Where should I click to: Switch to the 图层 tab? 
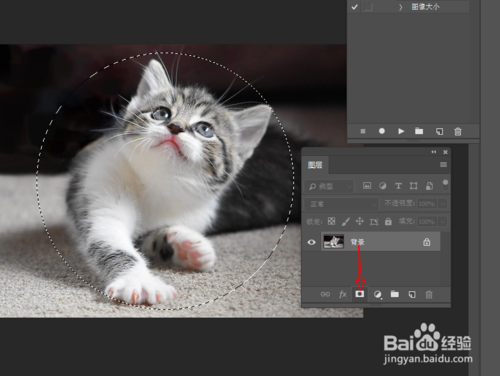tap(315, 165)
